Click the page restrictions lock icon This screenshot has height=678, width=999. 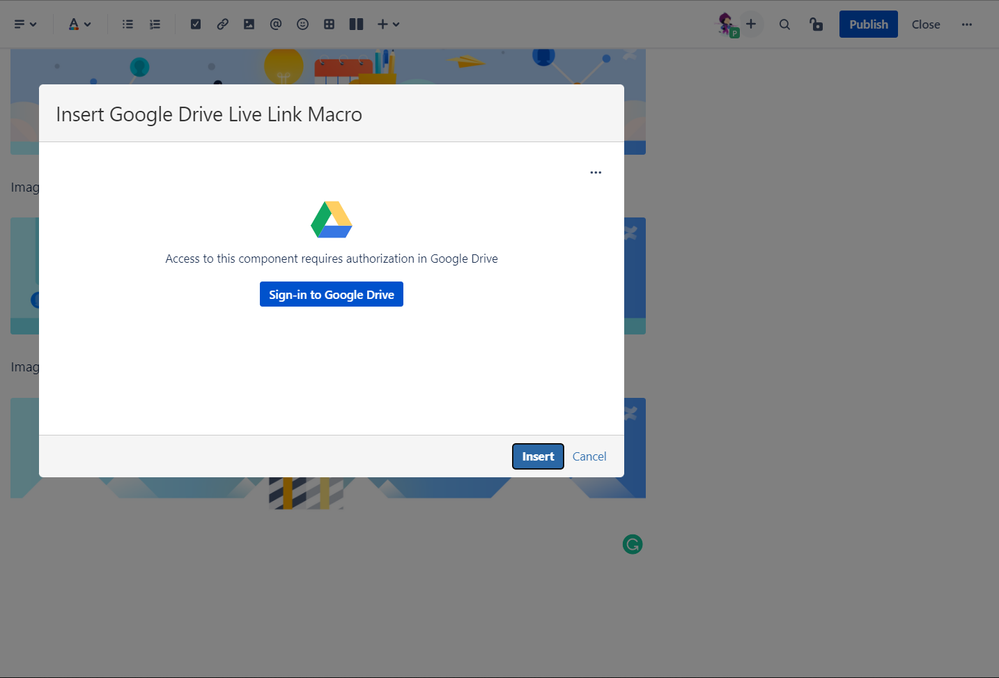(x=816, y=24)
